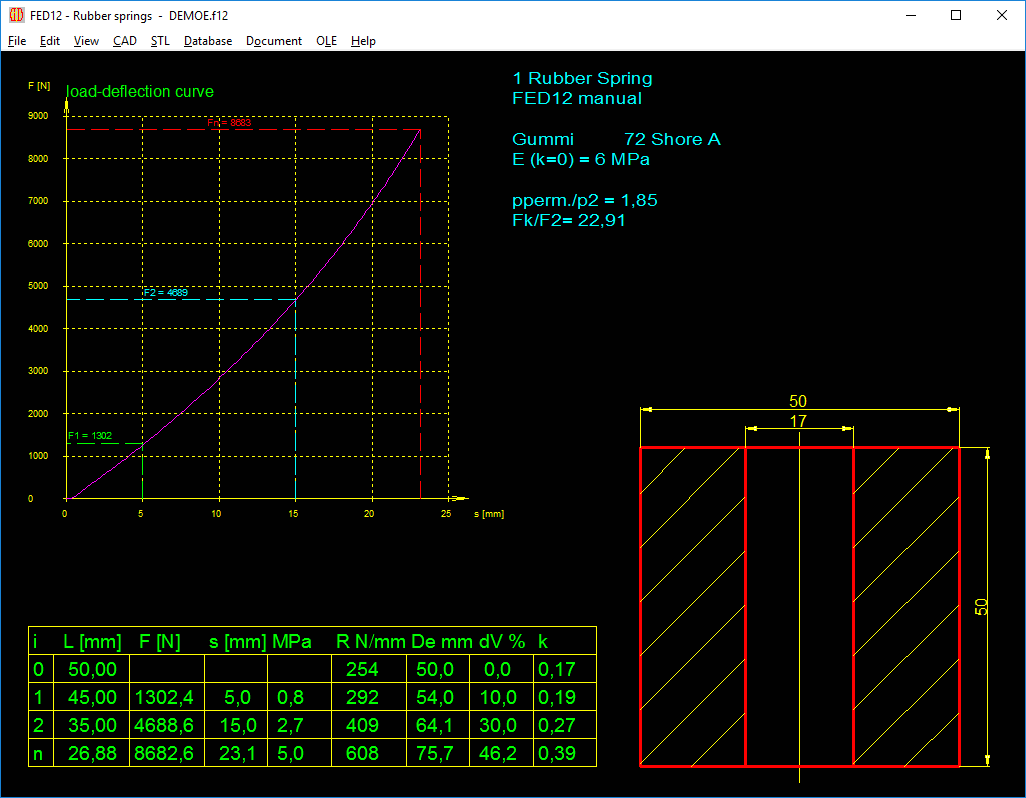Open the STL menu

tap(160, 41)
